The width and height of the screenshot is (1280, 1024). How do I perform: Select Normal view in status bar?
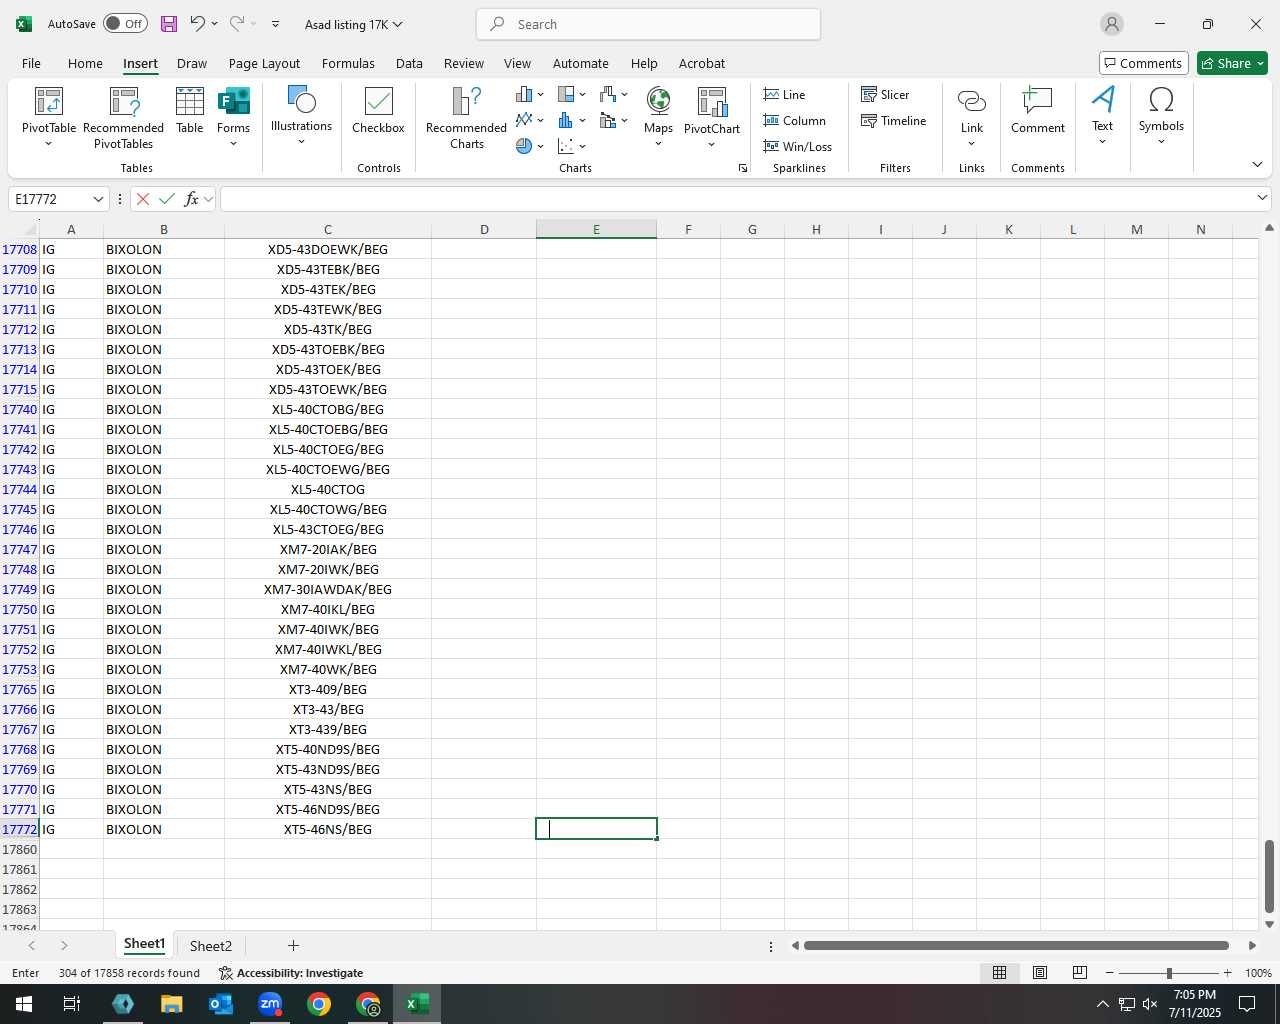pyautogui.click(x=999, y=973)
